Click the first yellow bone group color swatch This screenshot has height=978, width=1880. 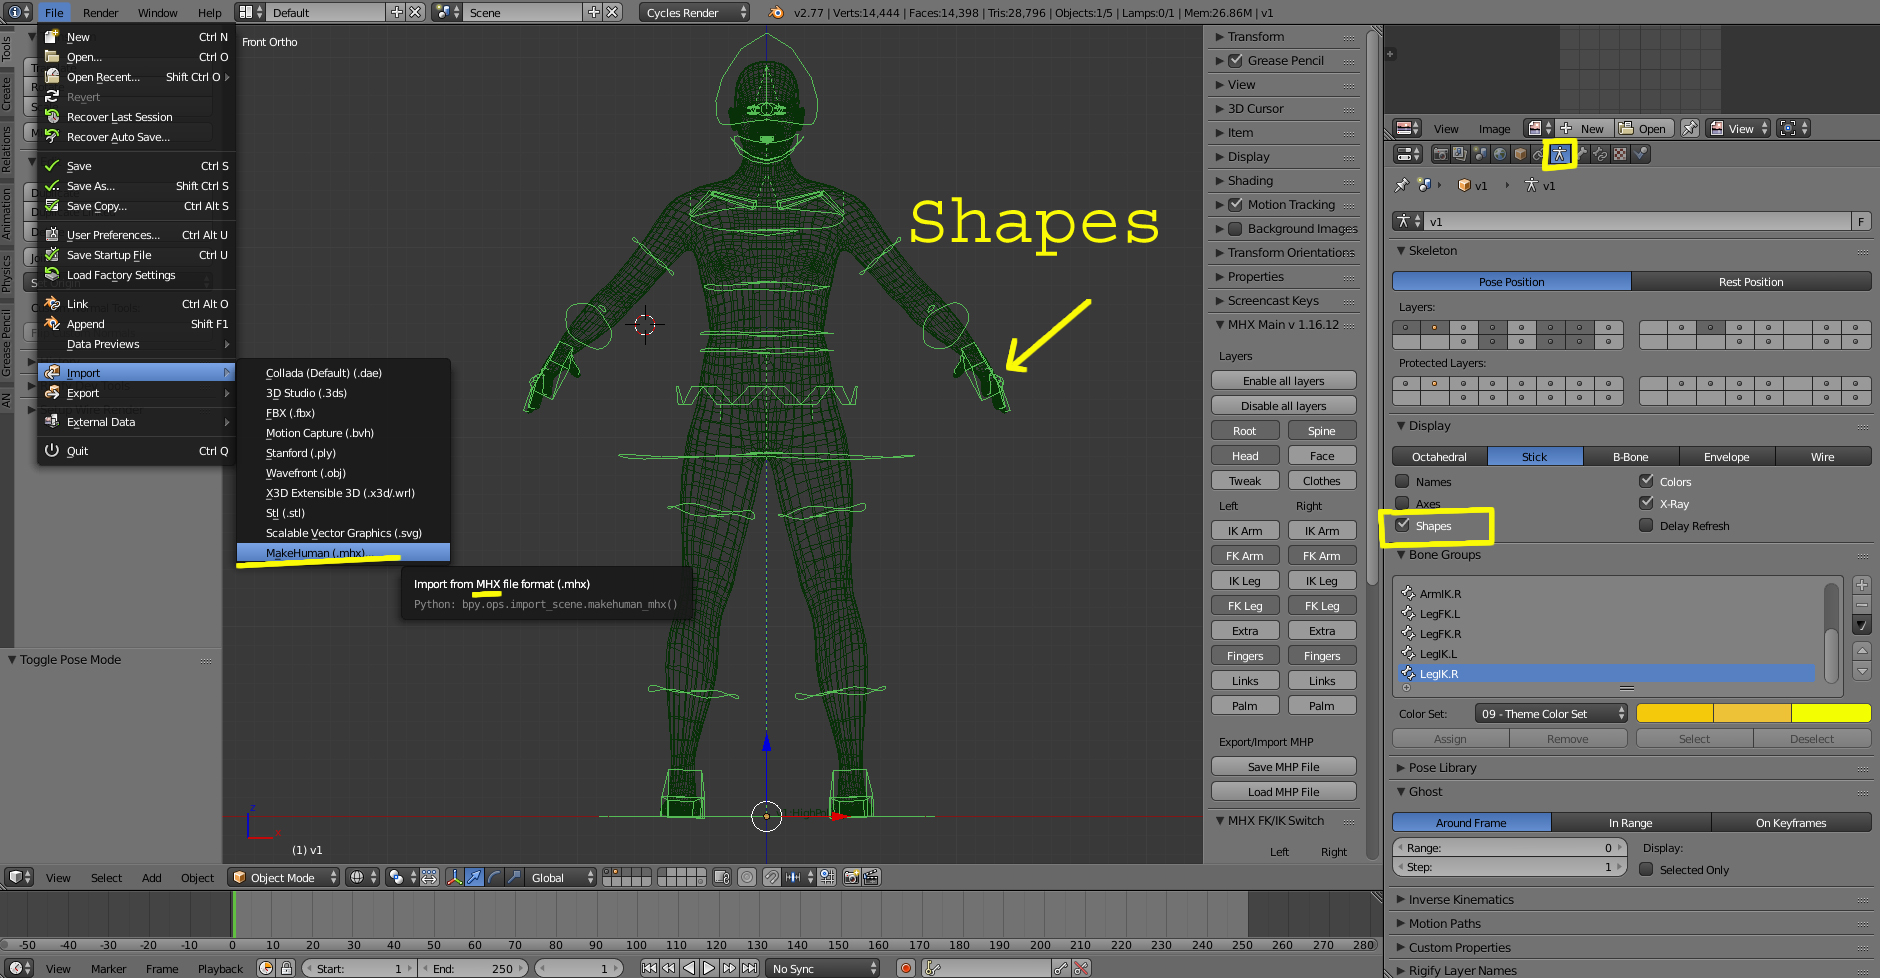[1674, 713]
